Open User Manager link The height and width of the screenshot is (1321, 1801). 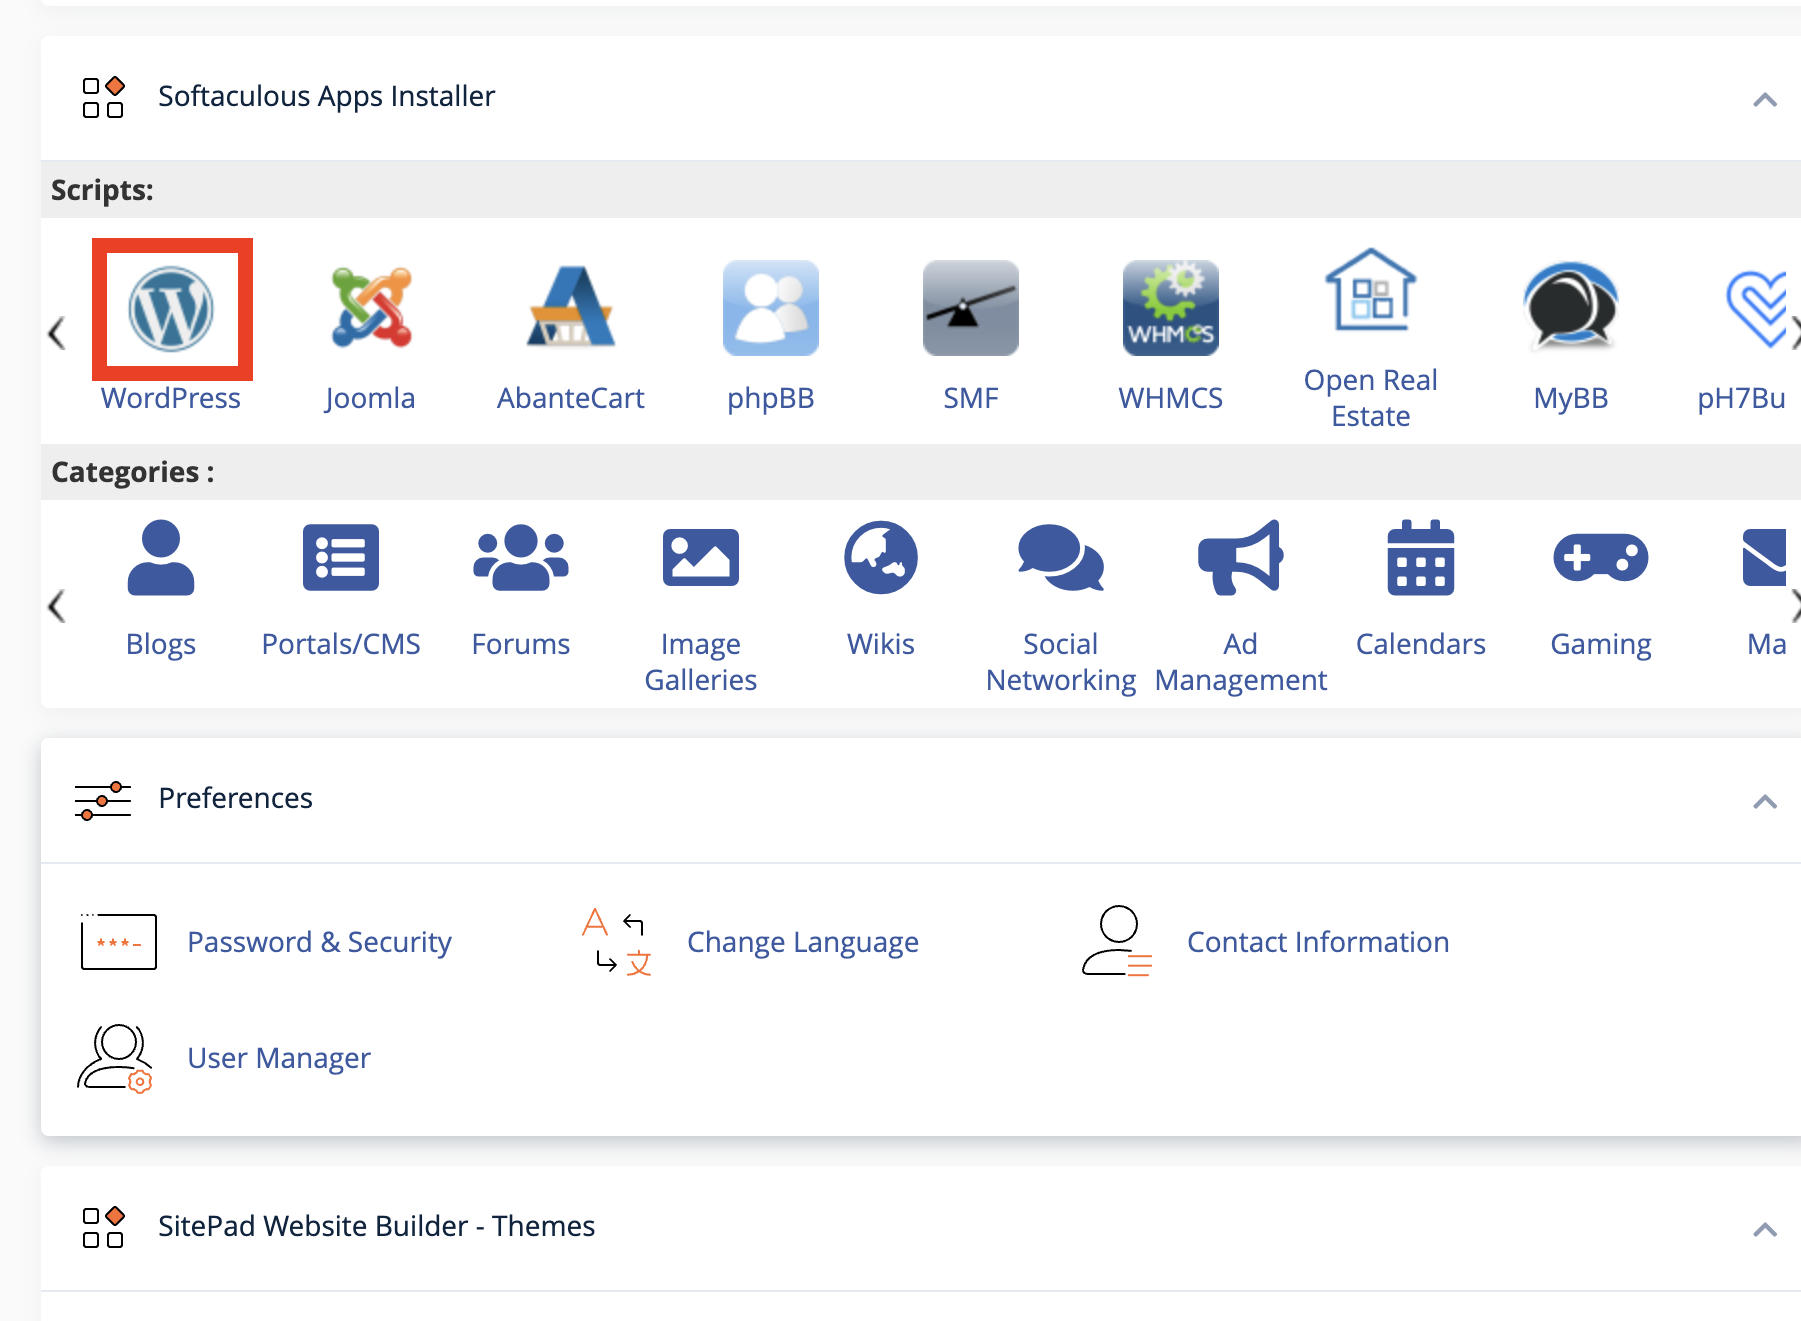[279, 1058]
